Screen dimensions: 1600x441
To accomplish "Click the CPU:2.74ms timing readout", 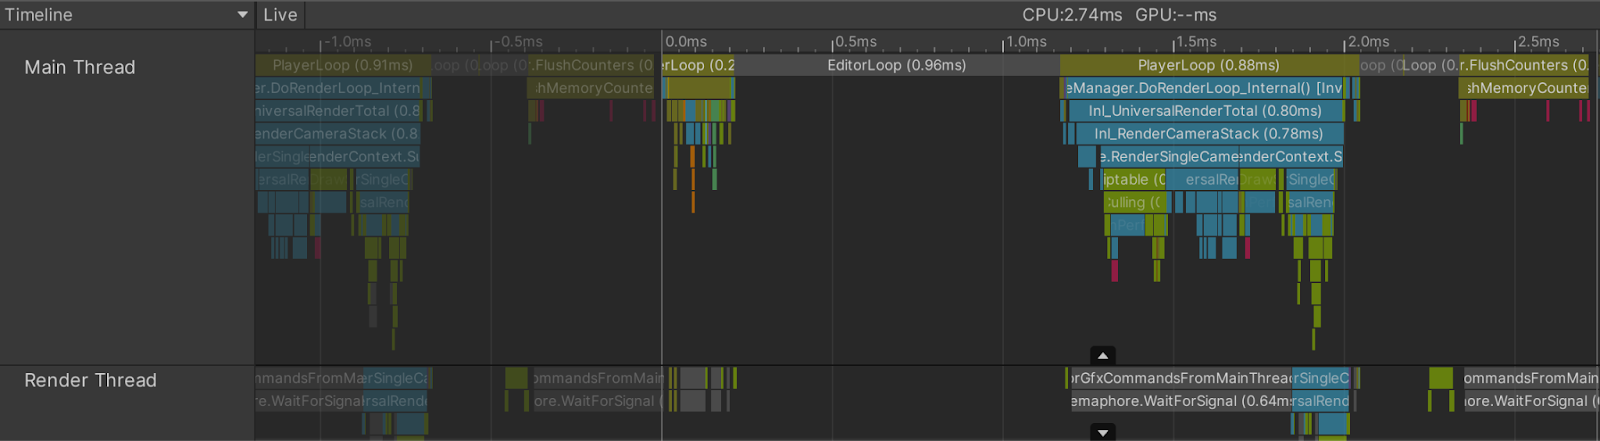I will (1071, 15).
